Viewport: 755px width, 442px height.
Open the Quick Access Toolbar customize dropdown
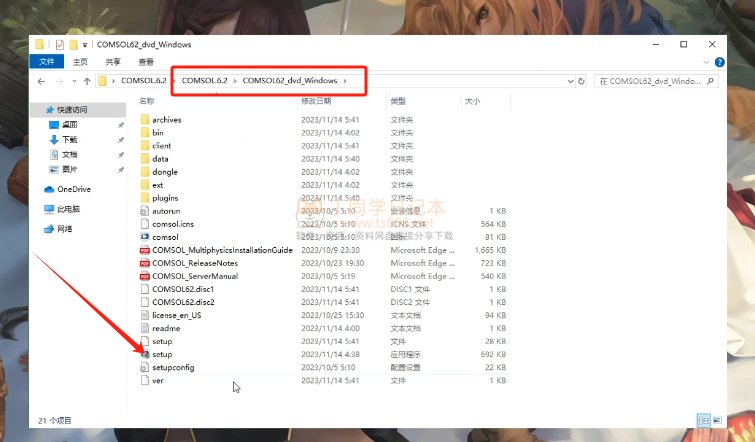[x=85, y=45]
